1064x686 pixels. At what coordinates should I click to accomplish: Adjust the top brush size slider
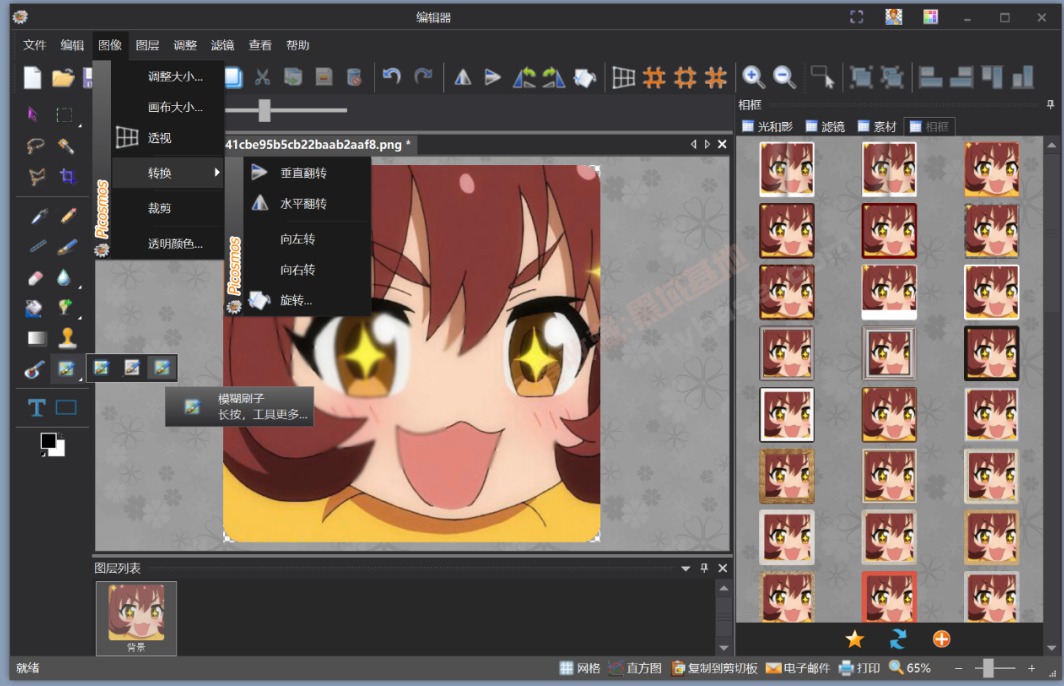pos(264,110)
